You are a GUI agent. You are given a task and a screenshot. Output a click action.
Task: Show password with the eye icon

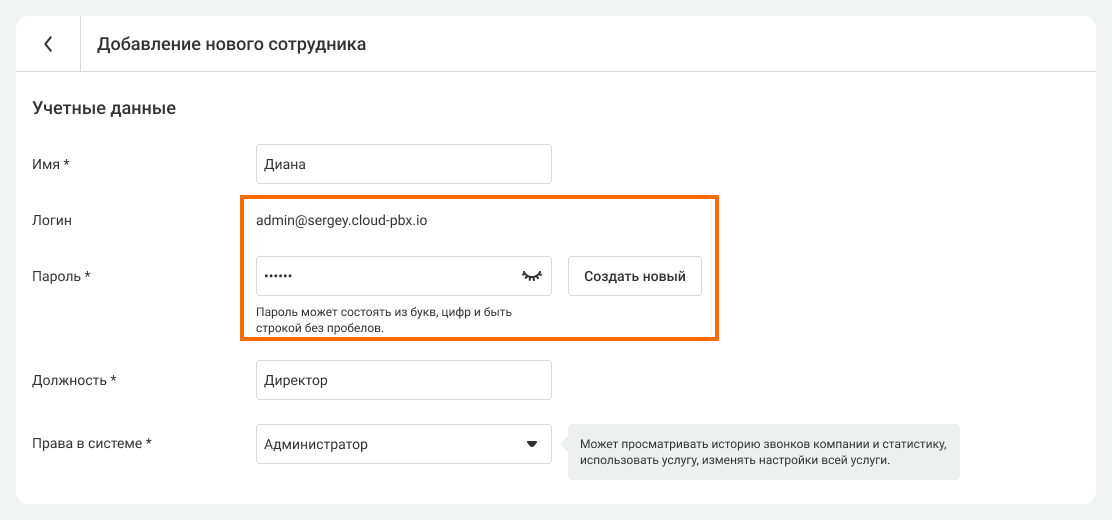[531, 276]
